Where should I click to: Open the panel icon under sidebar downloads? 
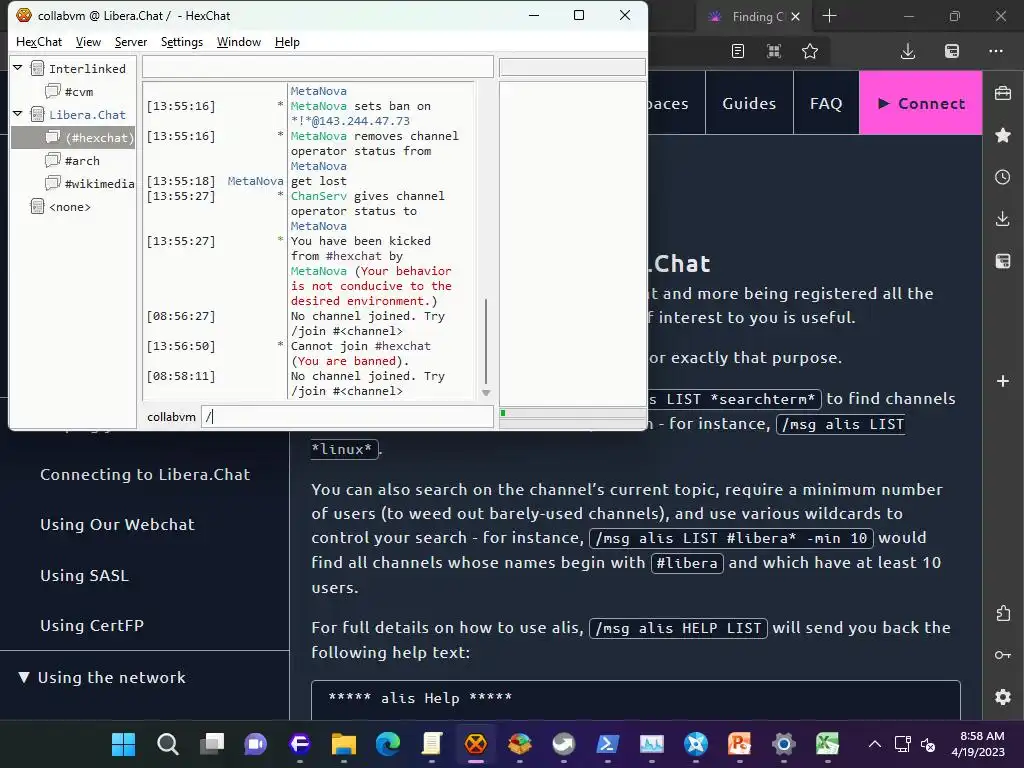[x=1003, y=261]
